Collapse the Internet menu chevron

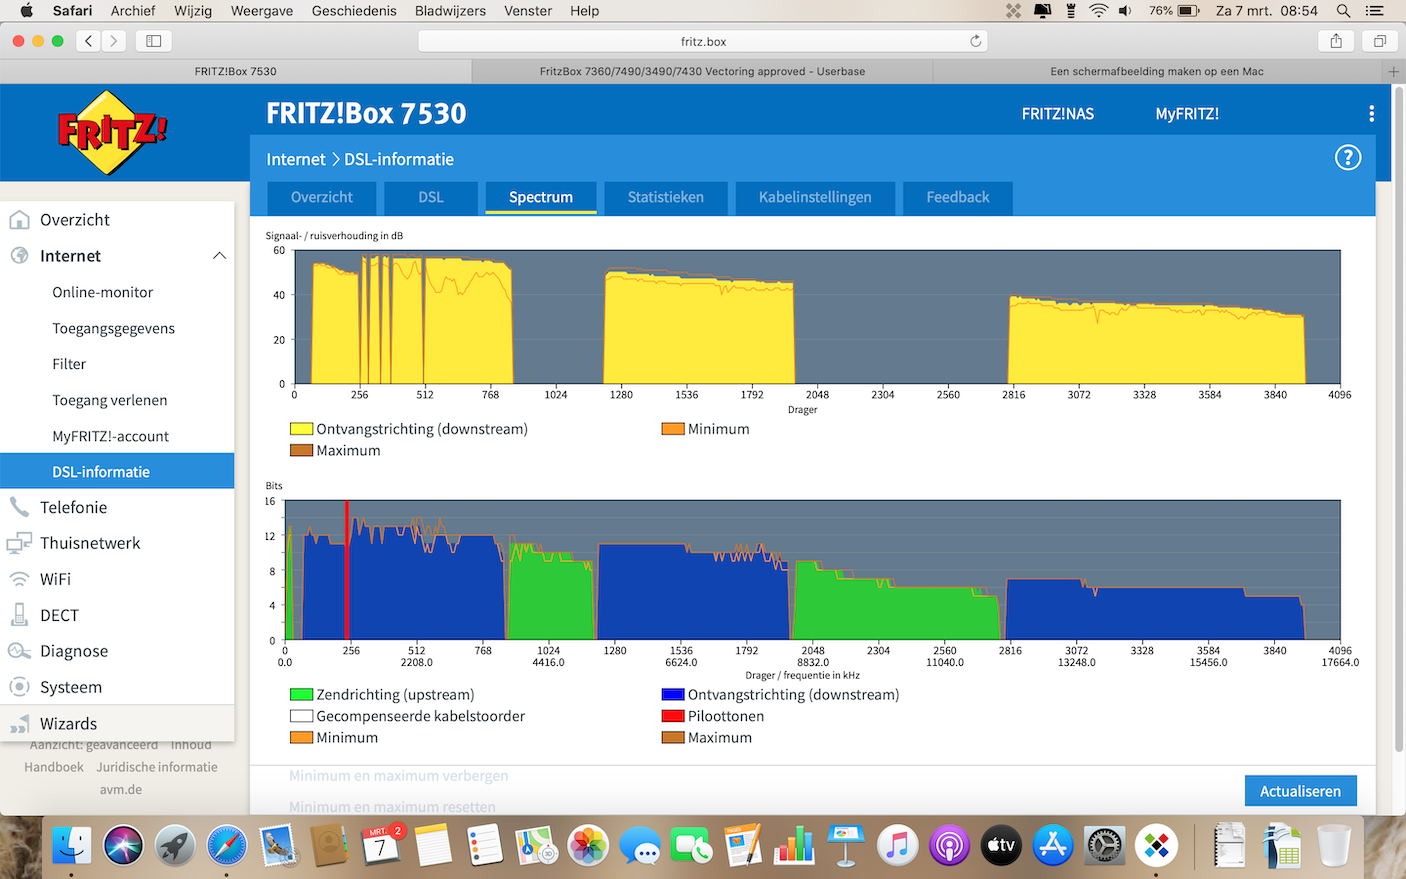pos(219,256)
